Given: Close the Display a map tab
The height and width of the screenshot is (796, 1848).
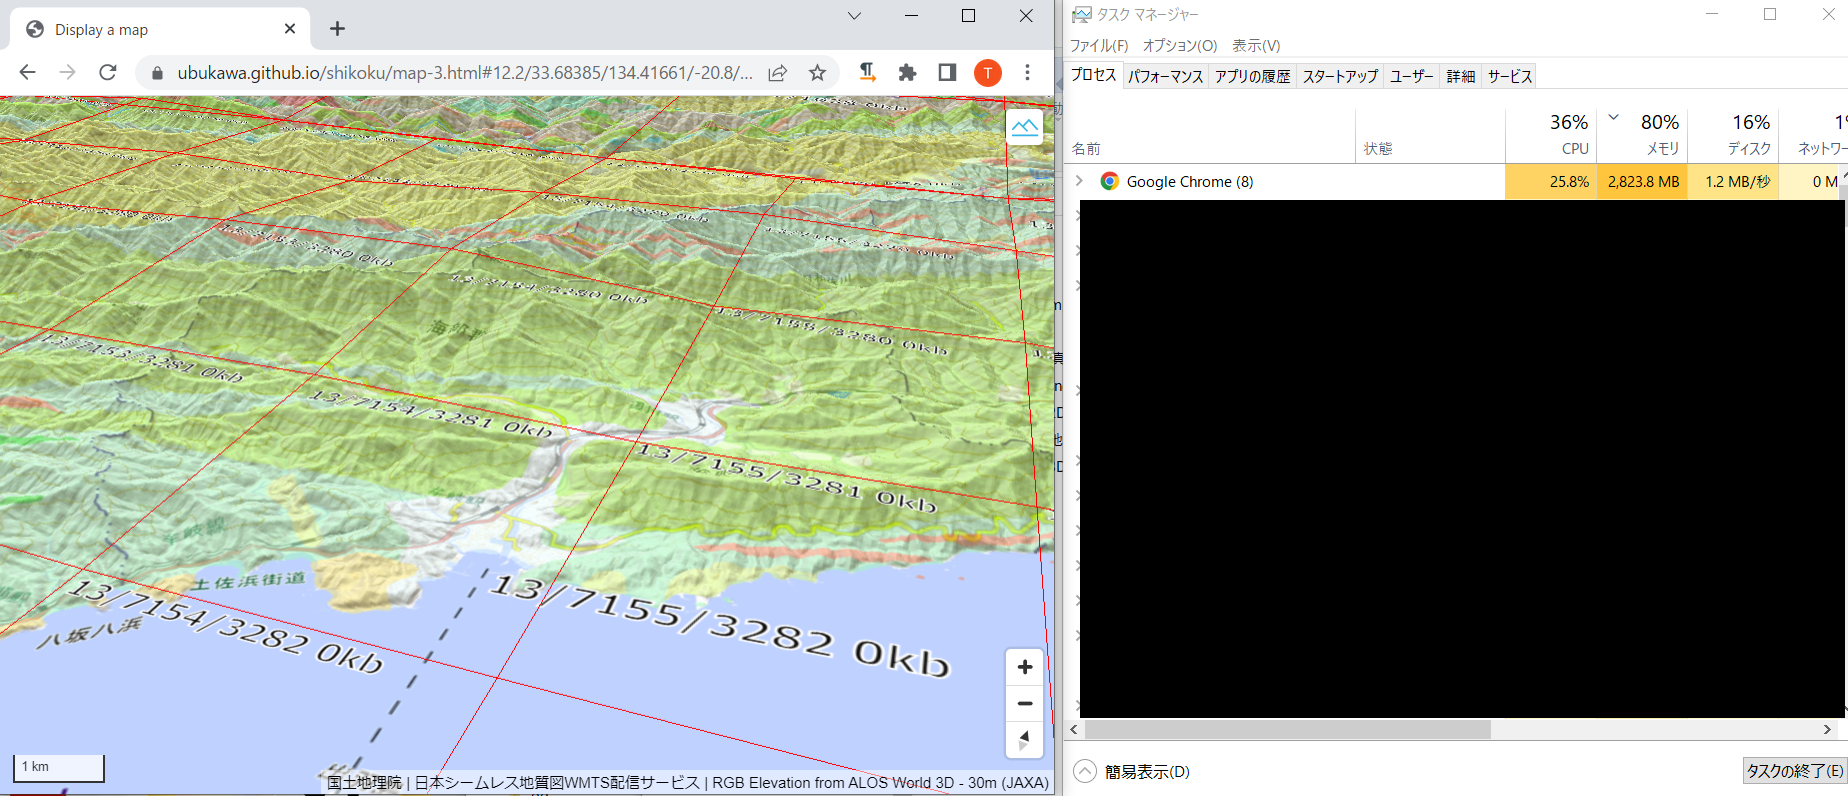Looking at the screenshot, I should pyautogui.click(x=290, y=29).
